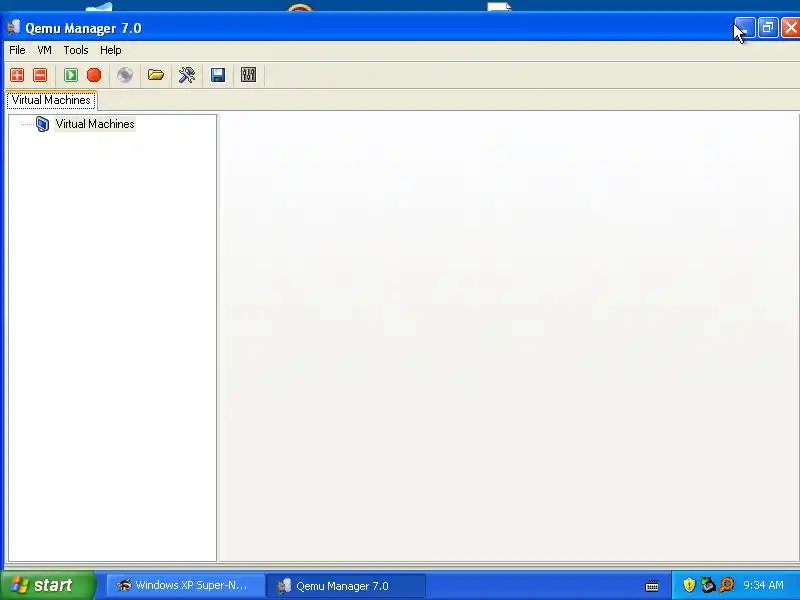Image resolution: width=800 pixels, height=600 pixels.
Task: Open the File menu
Action: [x=17, y=50]
